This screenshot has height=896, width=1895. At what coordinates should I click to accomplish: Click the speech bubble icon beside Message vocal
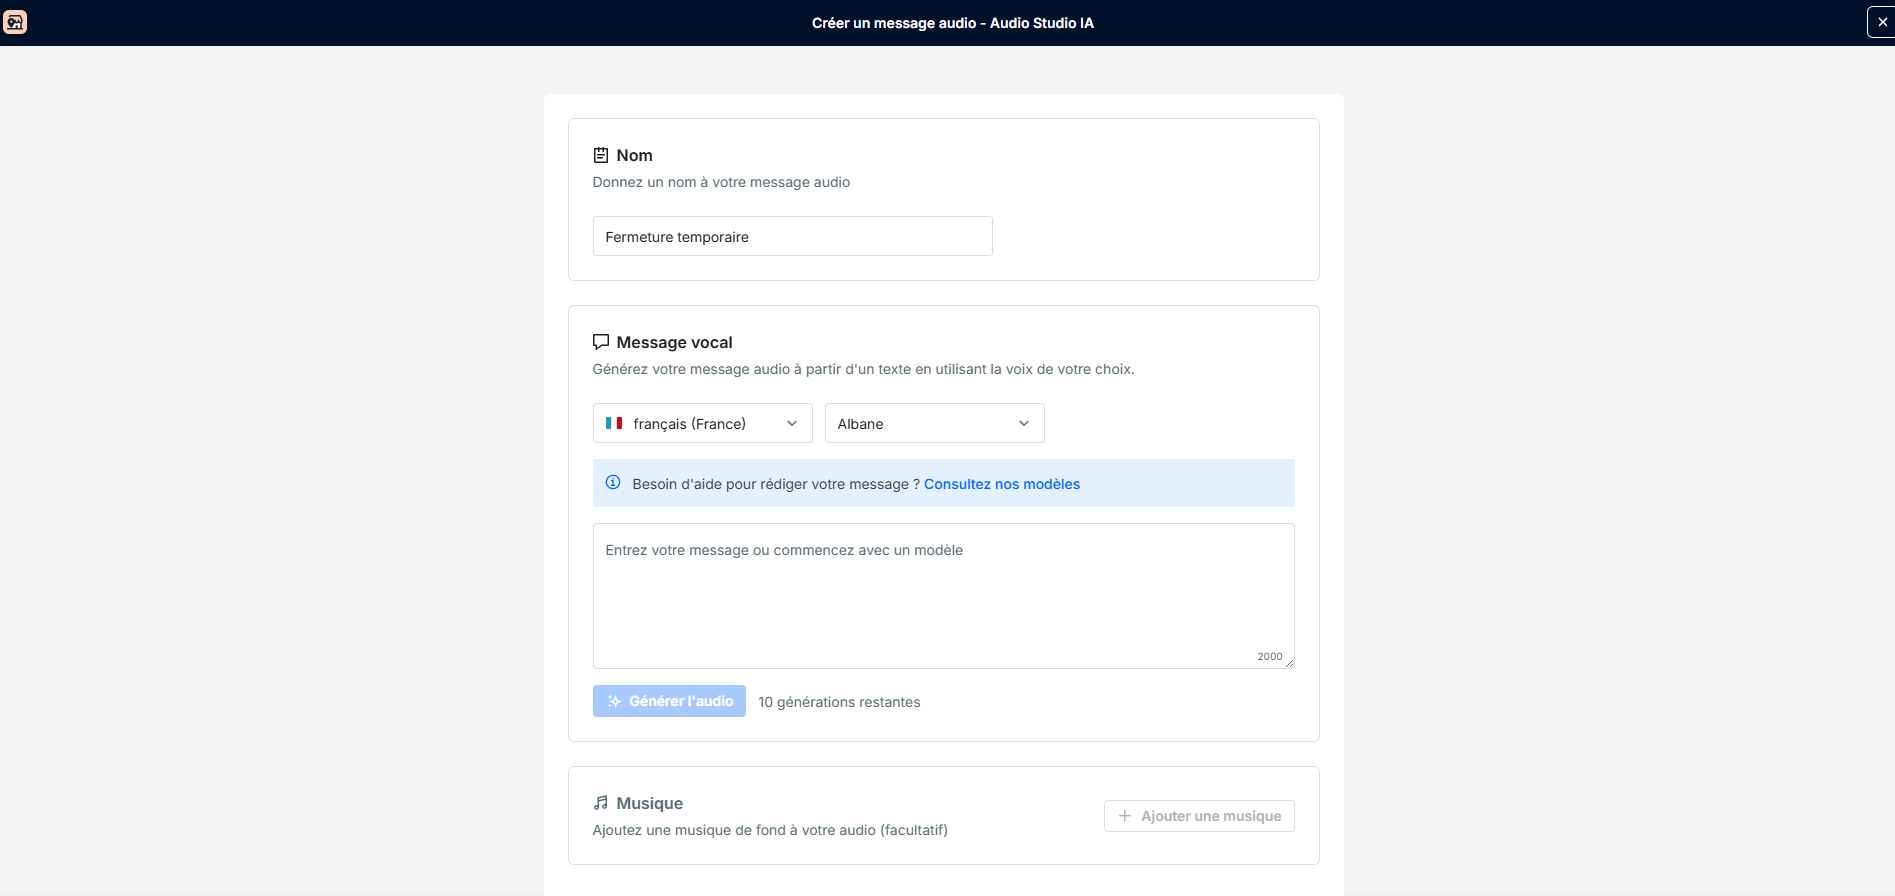[x=601, y=342]
